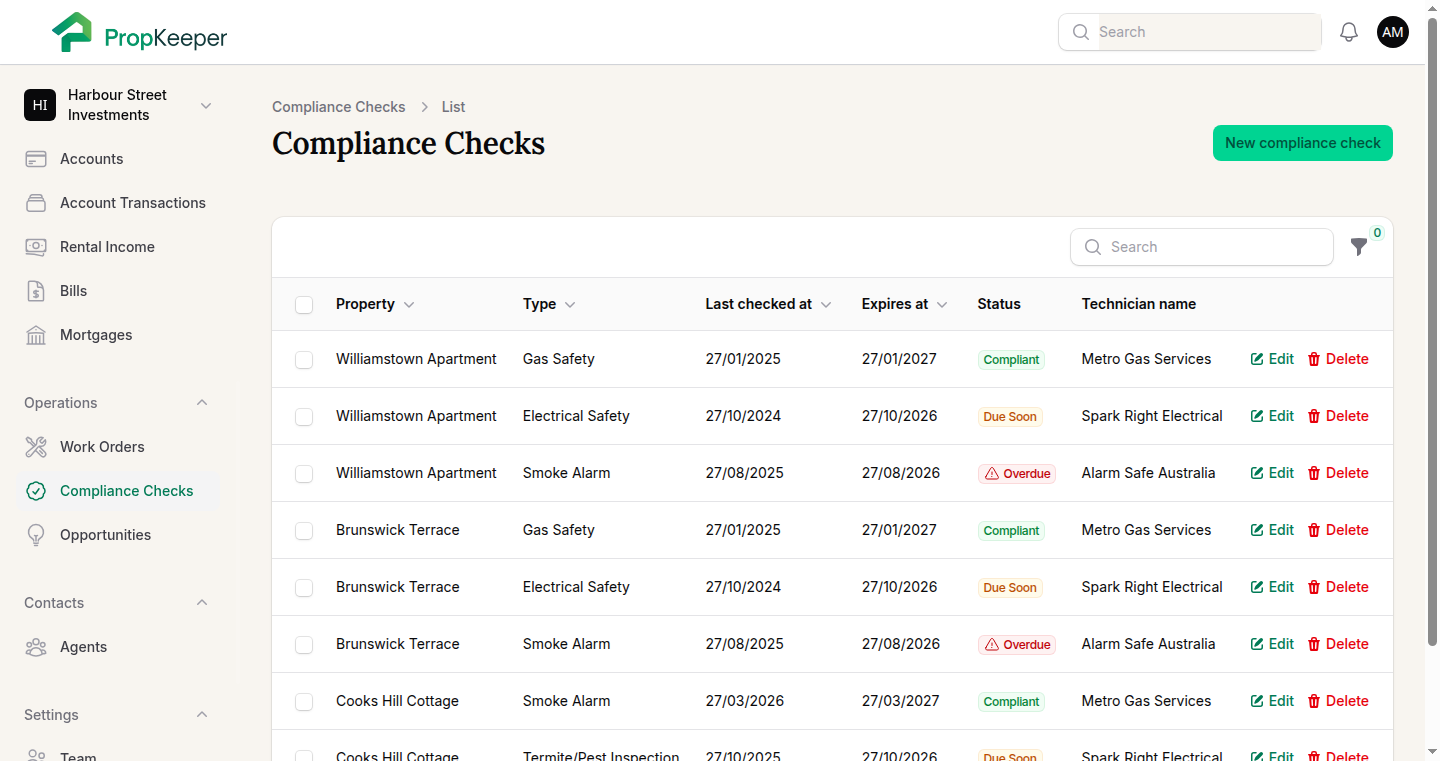Edit Brunswick Terrace Smoke Alarm check

tap(1272, 644)
